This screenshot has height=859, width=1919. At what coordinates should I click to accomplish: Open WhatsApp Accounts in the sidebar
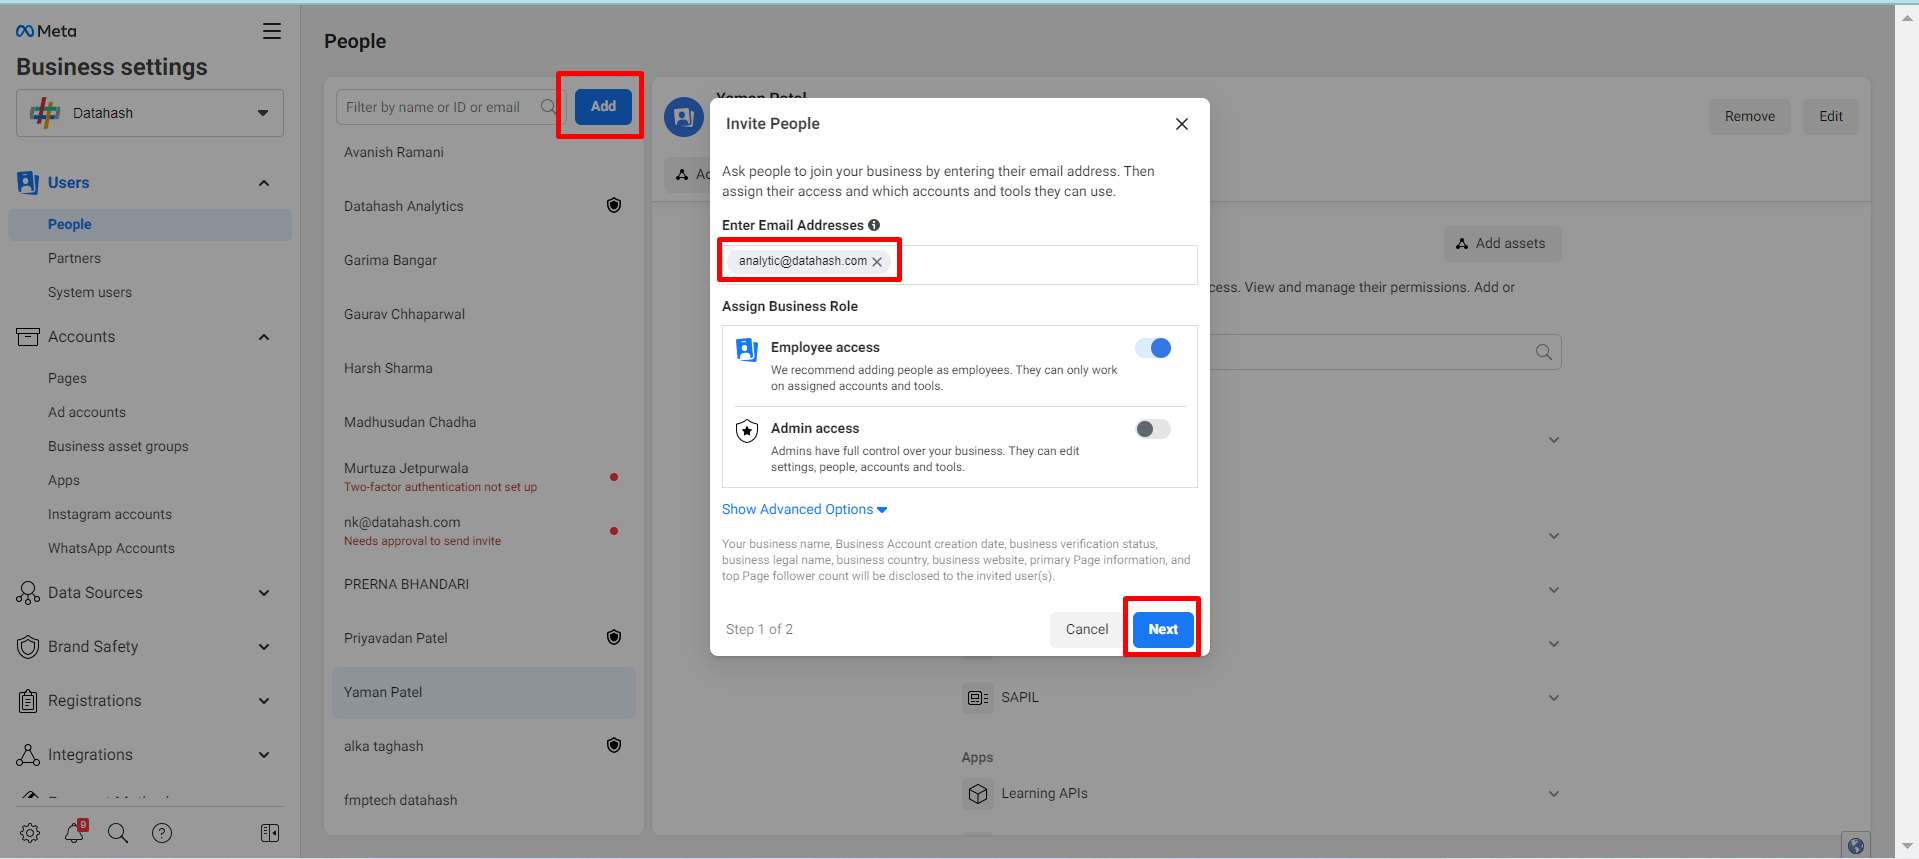coord(111,548)
